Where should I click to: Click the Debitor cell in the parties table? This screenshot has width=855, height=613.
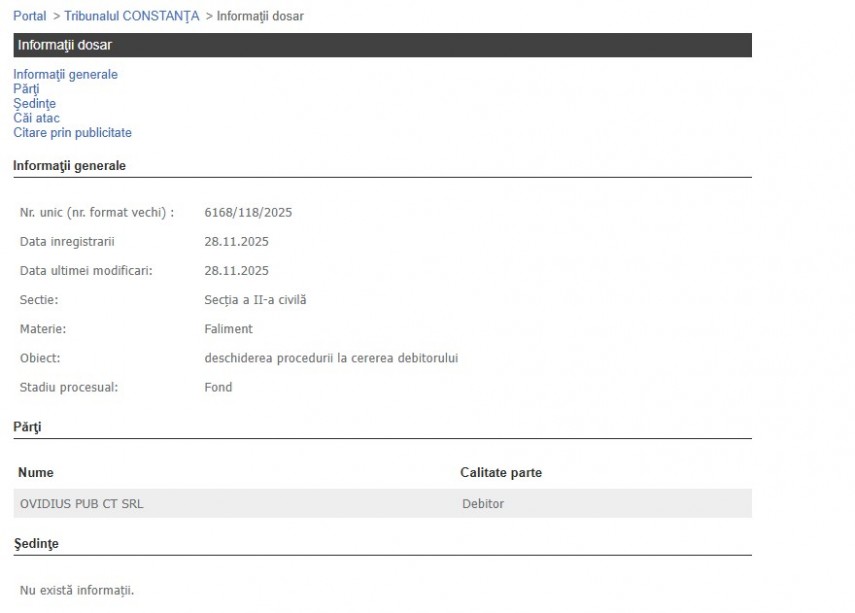point(483,504)
